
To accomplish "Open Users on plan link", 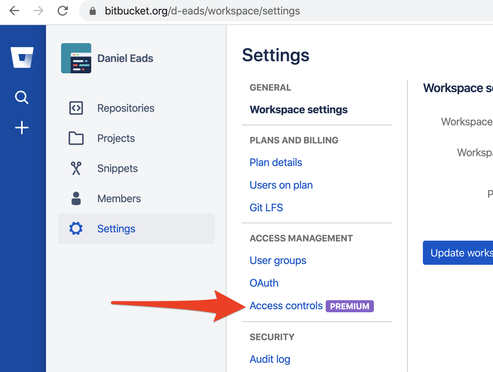I will click(x=281, y=185).
